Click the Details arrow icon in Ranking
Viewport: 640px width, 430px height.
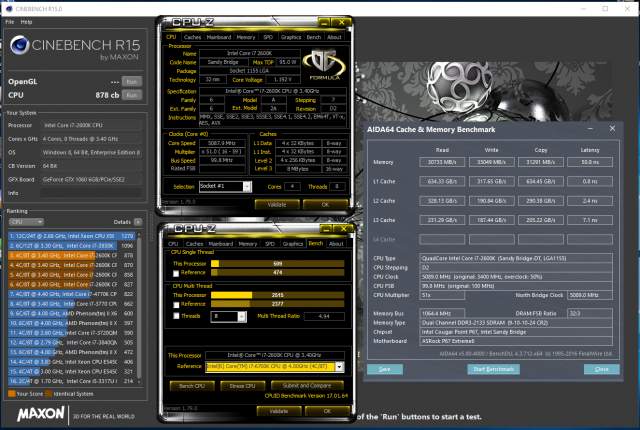[x=138, y=222]
